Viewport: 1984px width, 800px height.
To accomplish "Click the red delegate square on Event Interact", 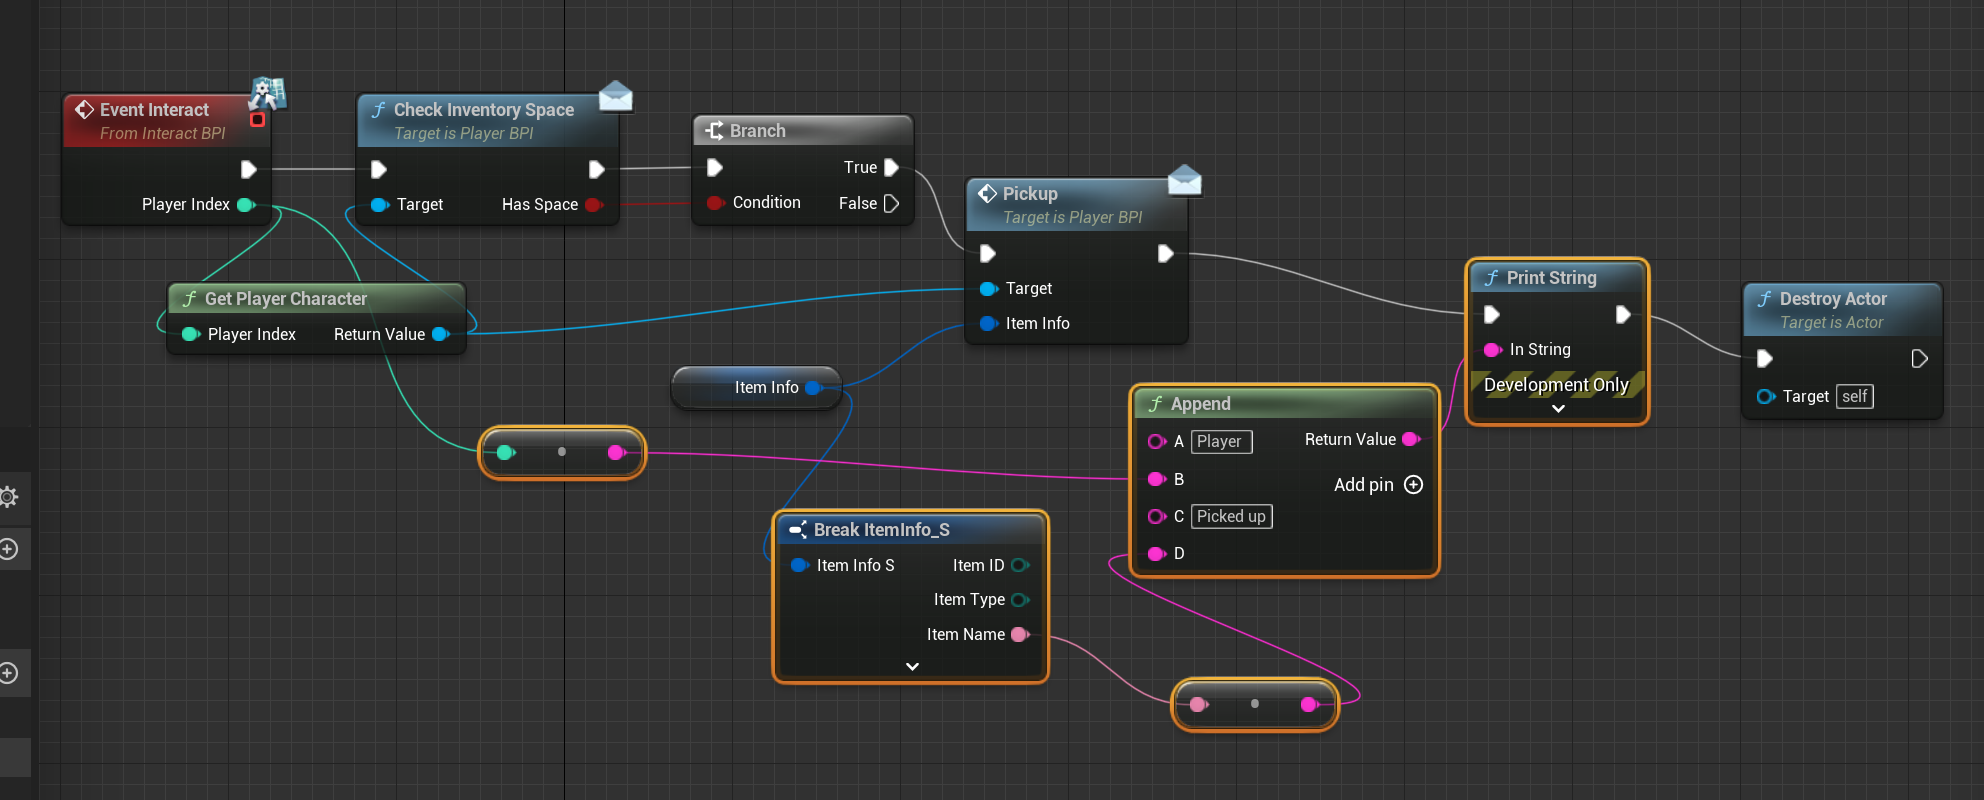I will point(257,120).
